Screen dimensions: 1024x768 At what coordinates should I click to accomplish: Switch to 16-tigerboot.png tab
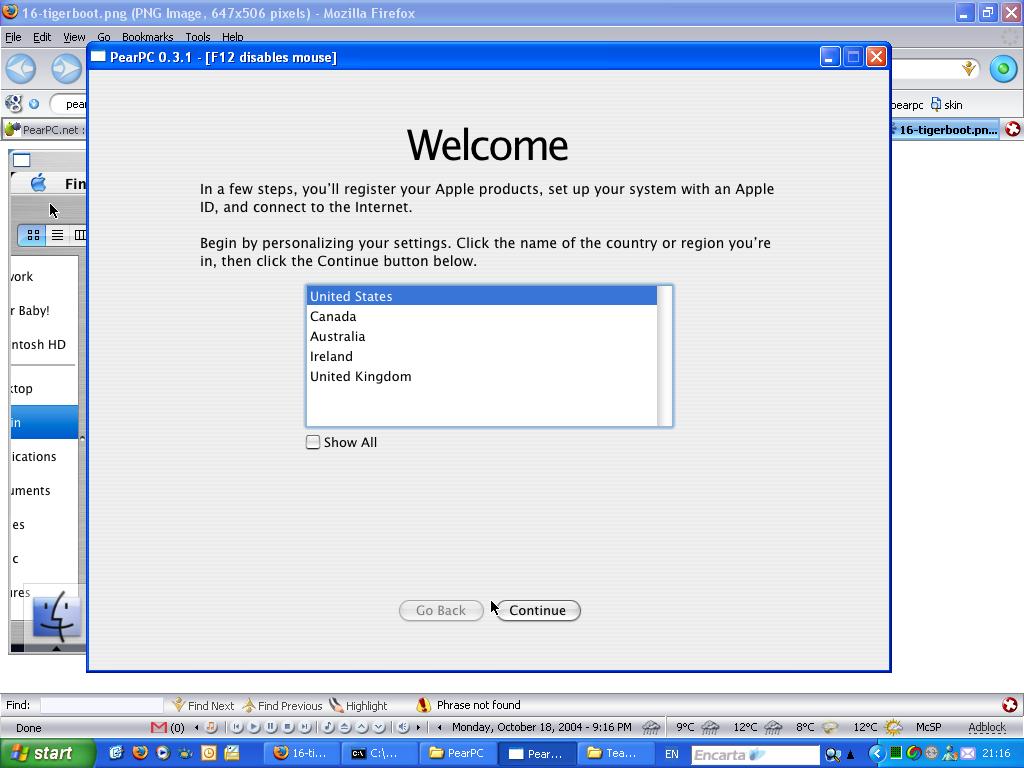click(x=944, y=129)
